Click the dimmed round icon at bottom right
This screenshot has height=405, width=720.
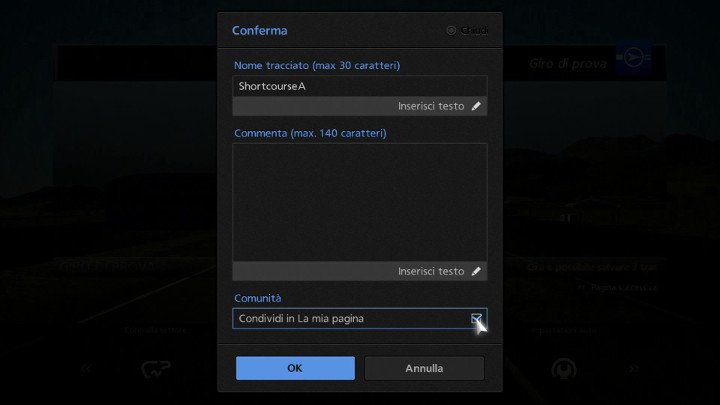click(564, 369)
